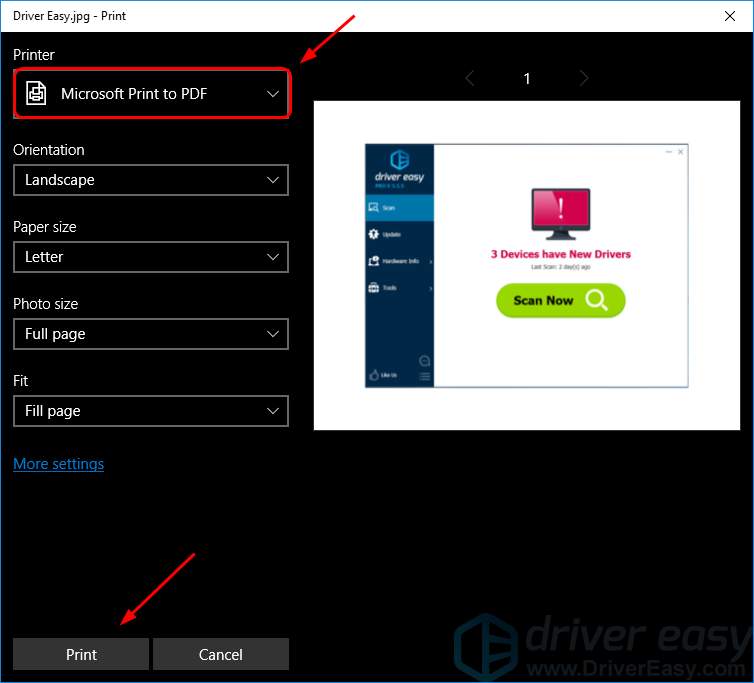Go to the previous preview page arrow
Image resolution: width=754 pixels, height=683 pixels.
[470, 78]
